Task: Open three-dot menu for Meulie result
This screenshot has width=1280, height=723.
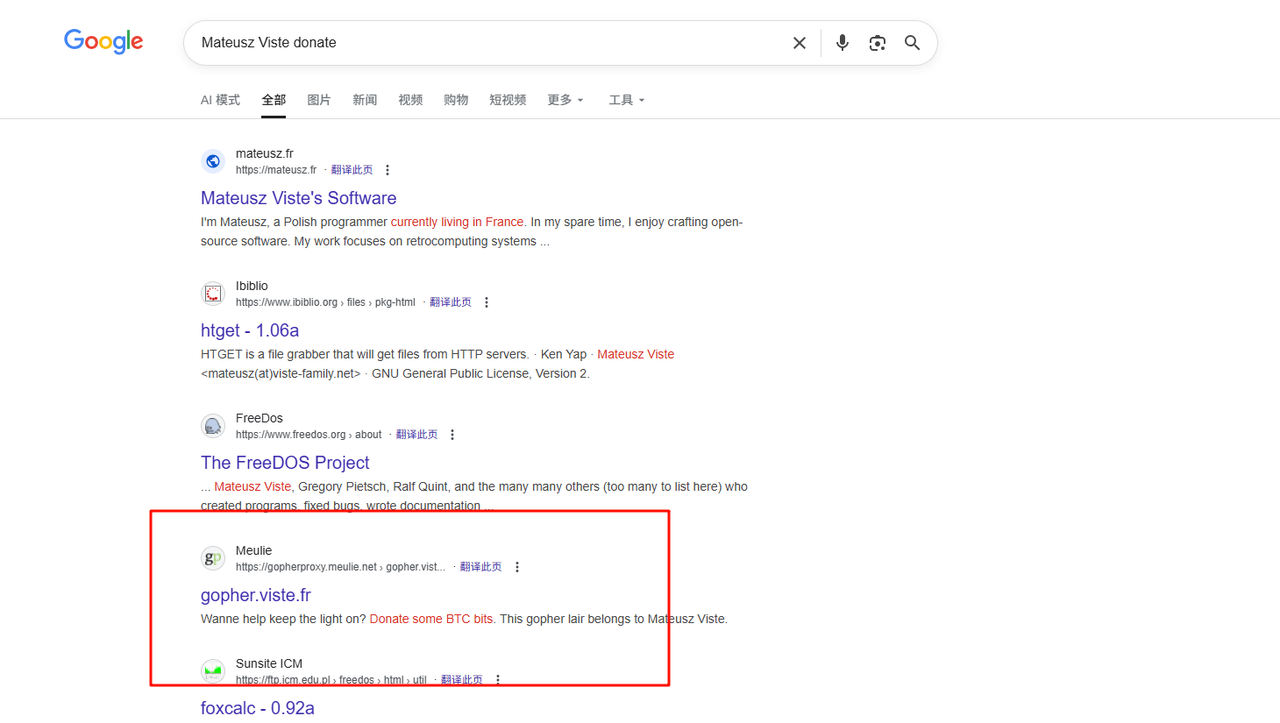Action: [x=517, y=567]
